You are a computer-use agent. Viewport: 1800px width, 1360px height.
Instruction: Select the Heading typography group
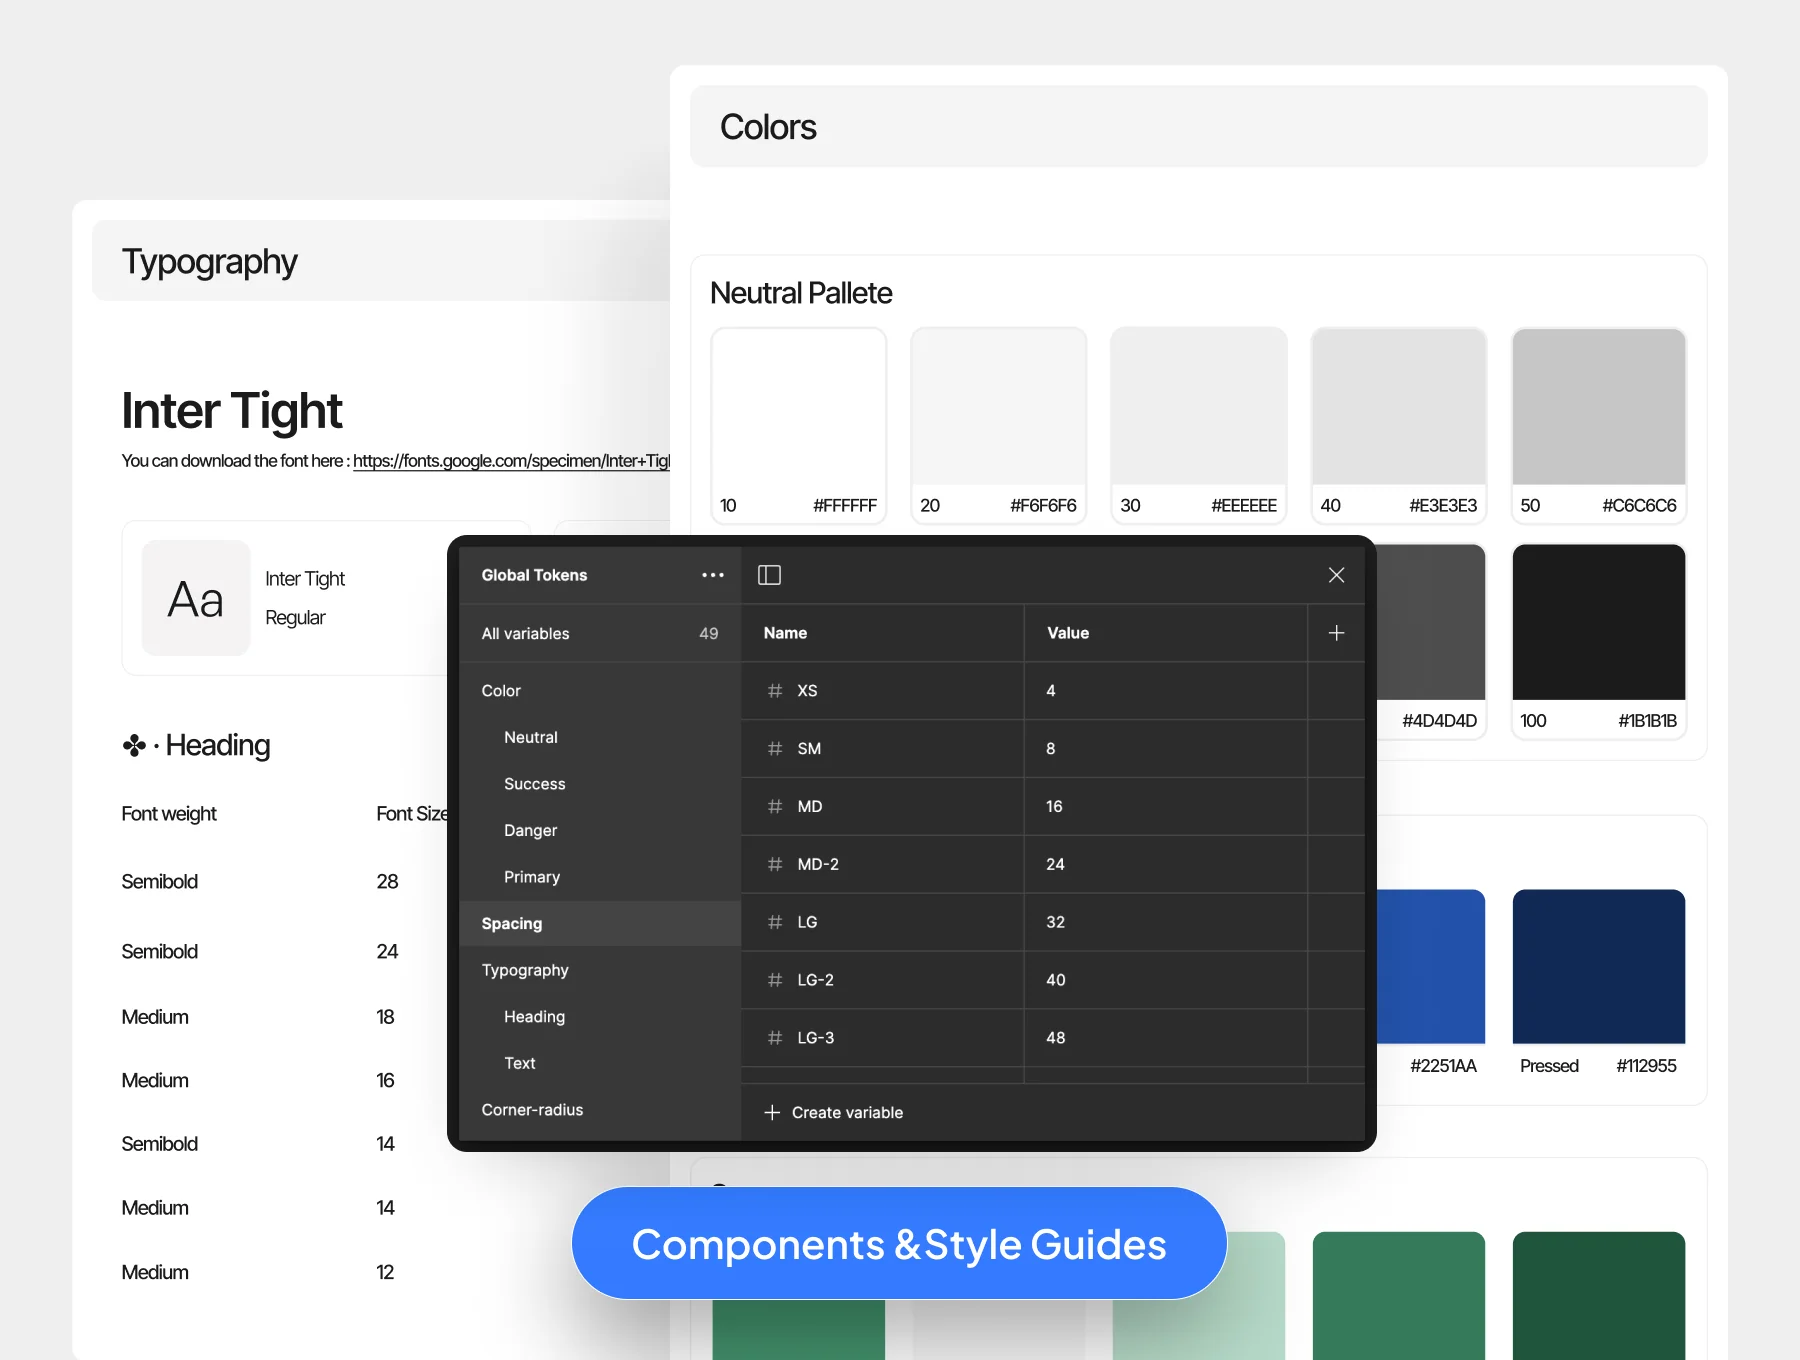(600, 1016)
